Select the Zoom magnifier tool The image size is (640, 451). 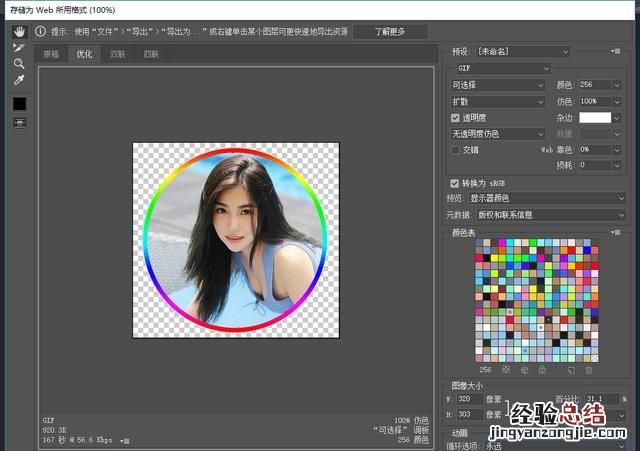19,63
